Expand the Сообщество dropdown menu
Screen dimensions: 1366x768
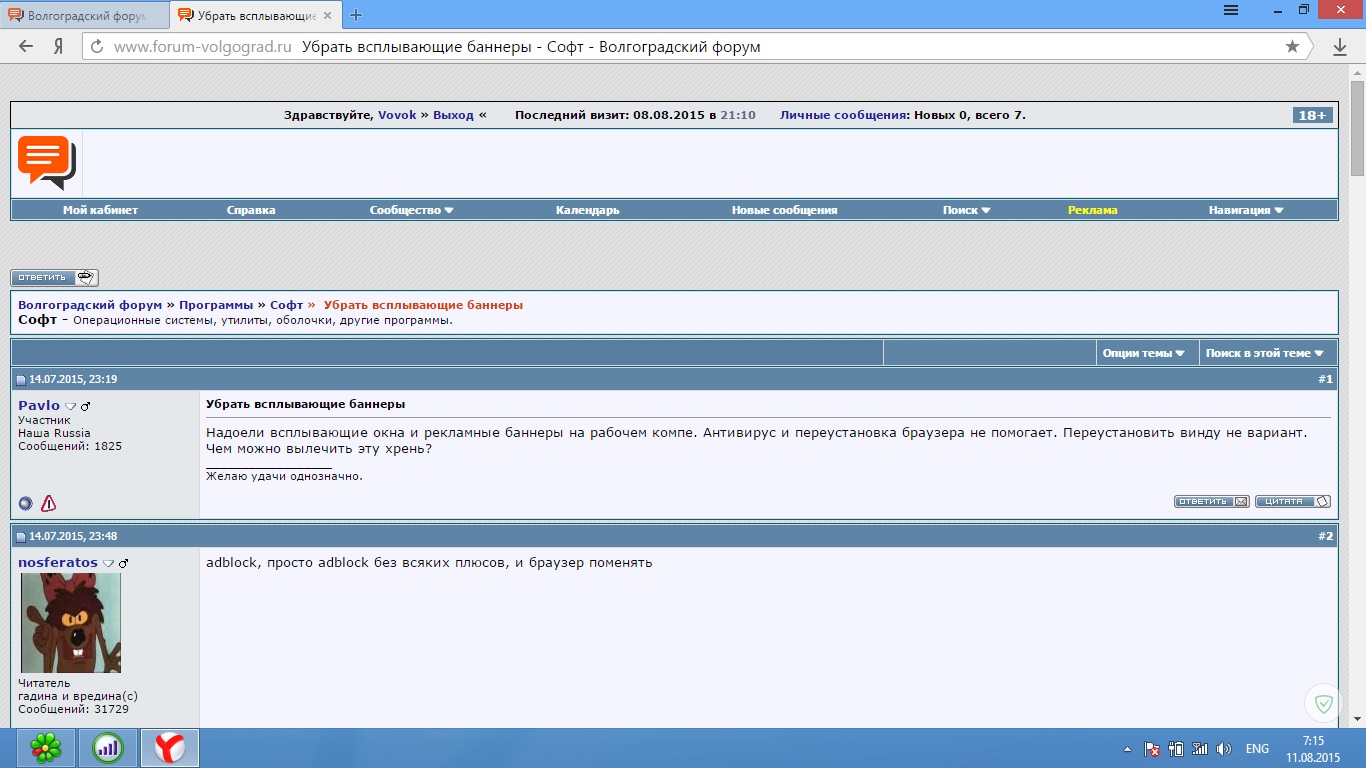pyautogui.click(x=411, y=210)
